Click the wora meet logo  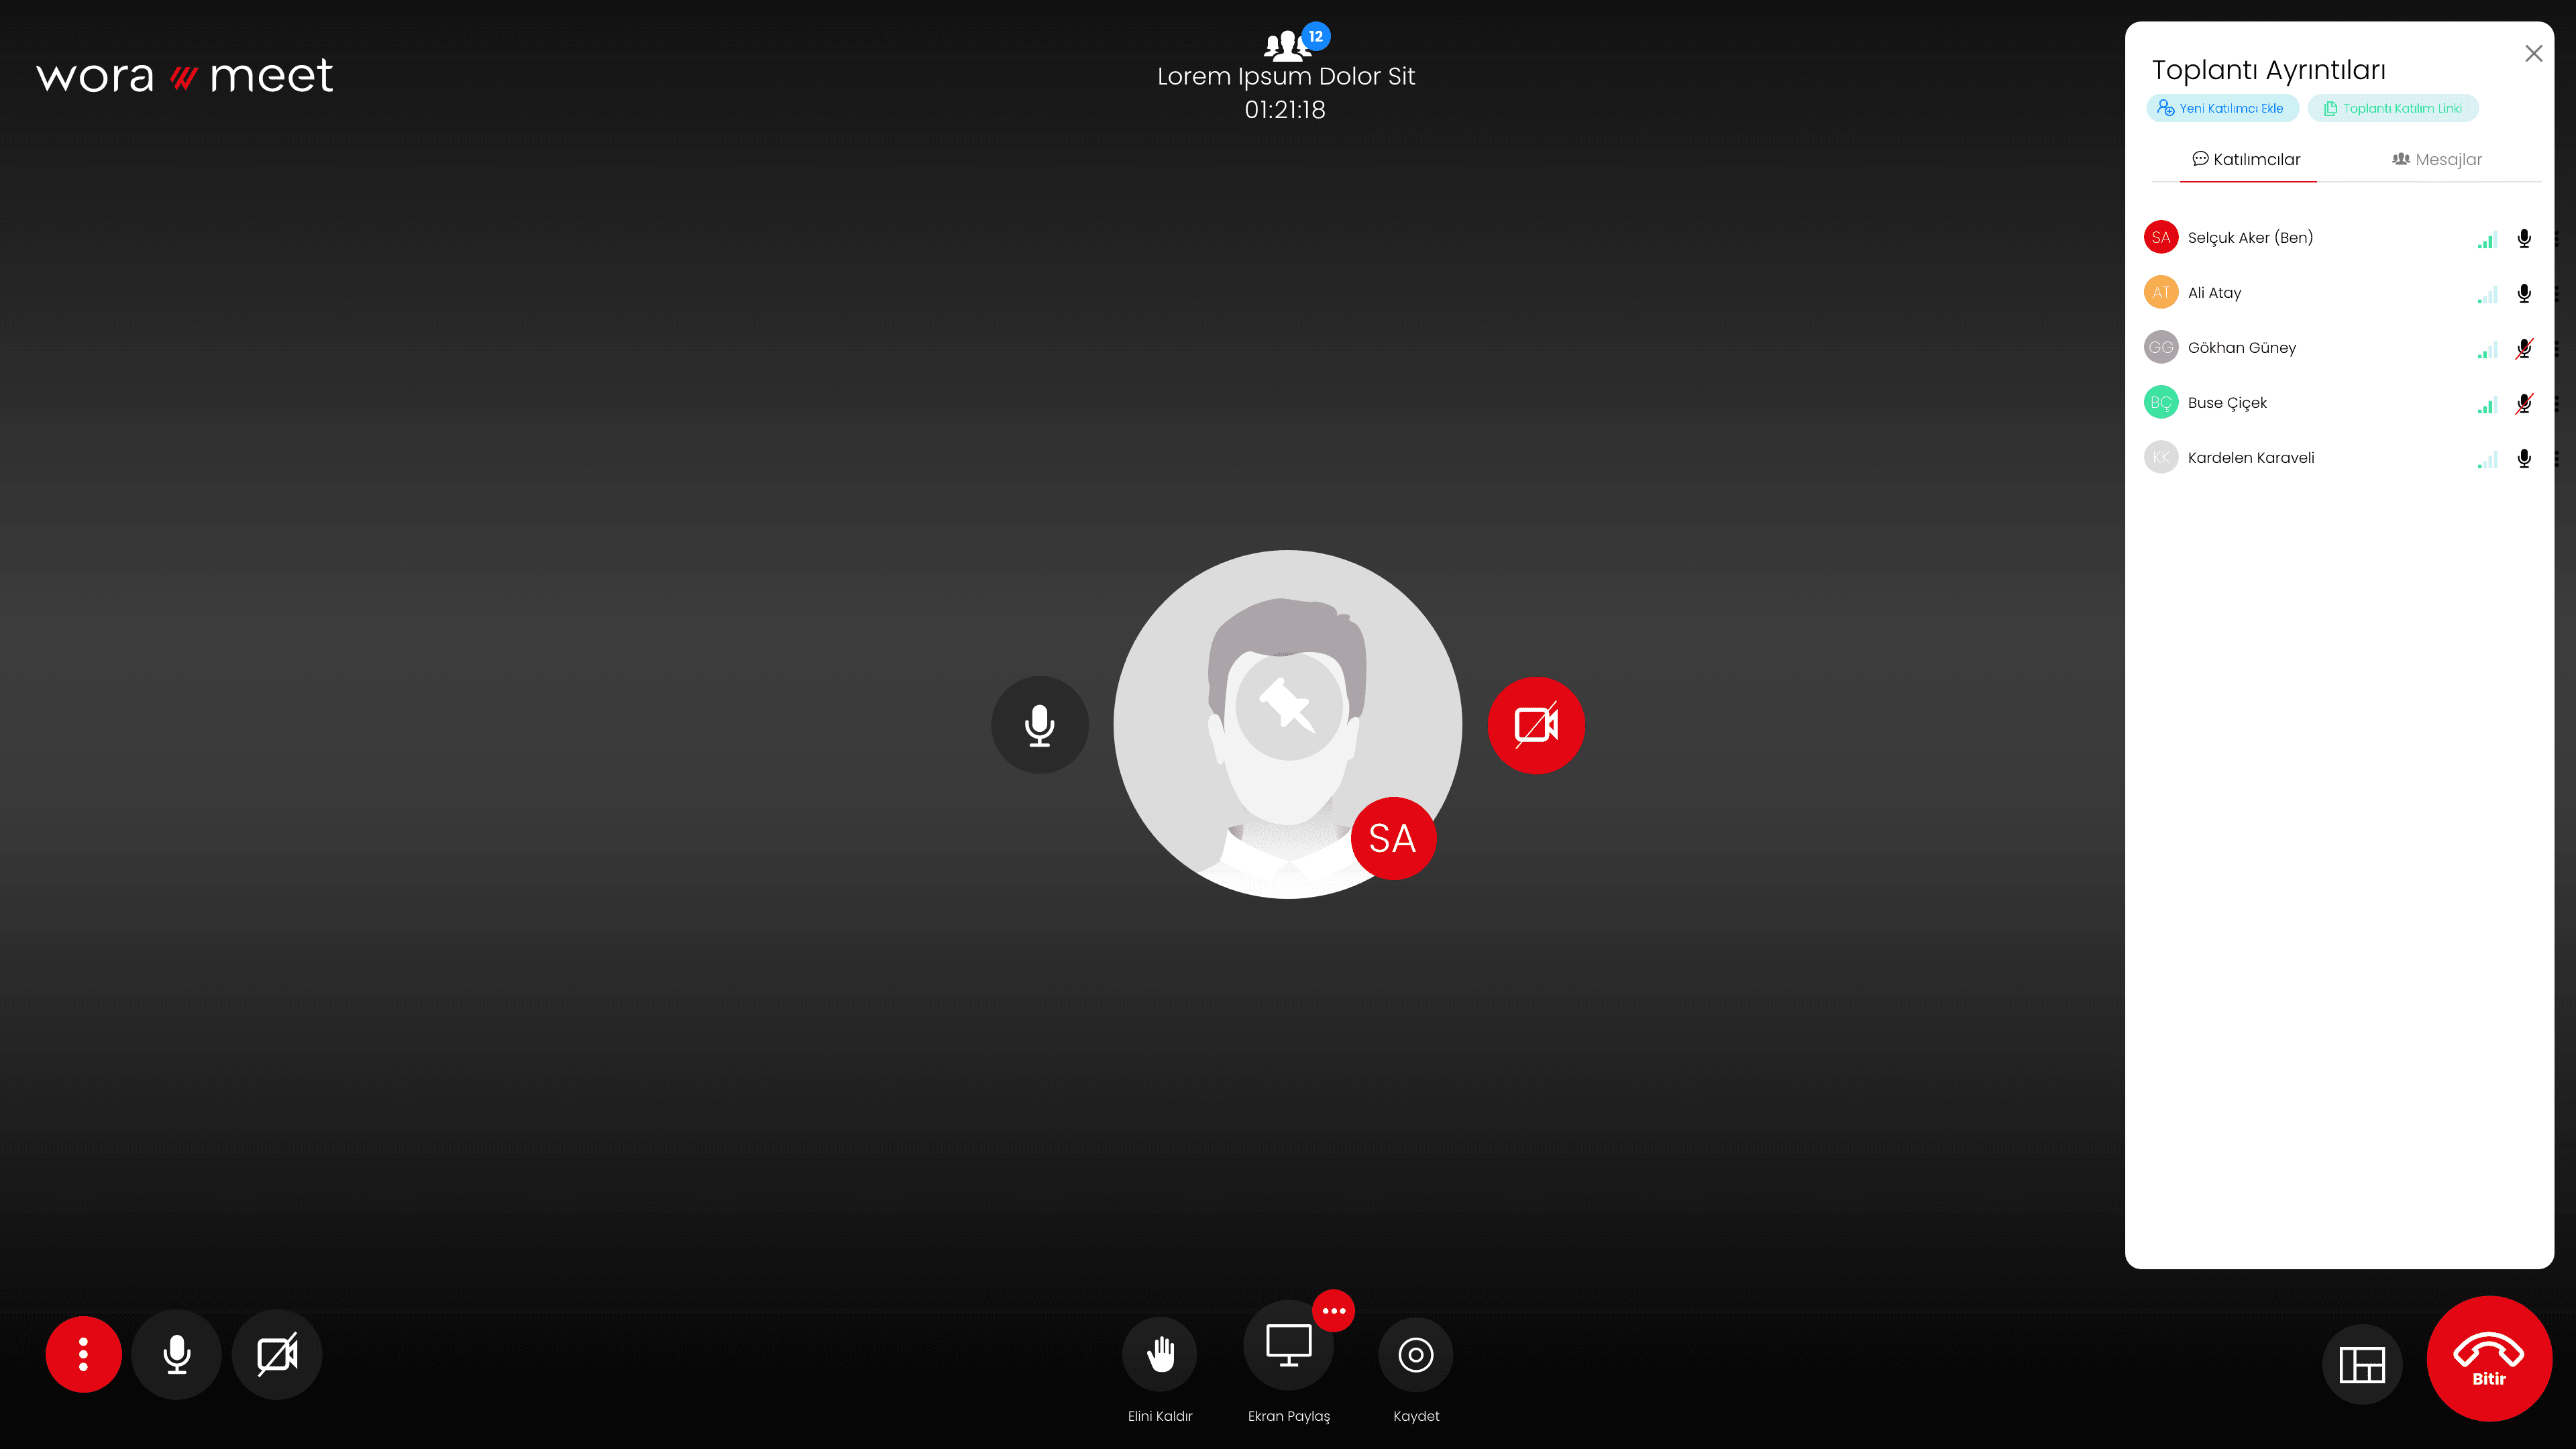185,76
